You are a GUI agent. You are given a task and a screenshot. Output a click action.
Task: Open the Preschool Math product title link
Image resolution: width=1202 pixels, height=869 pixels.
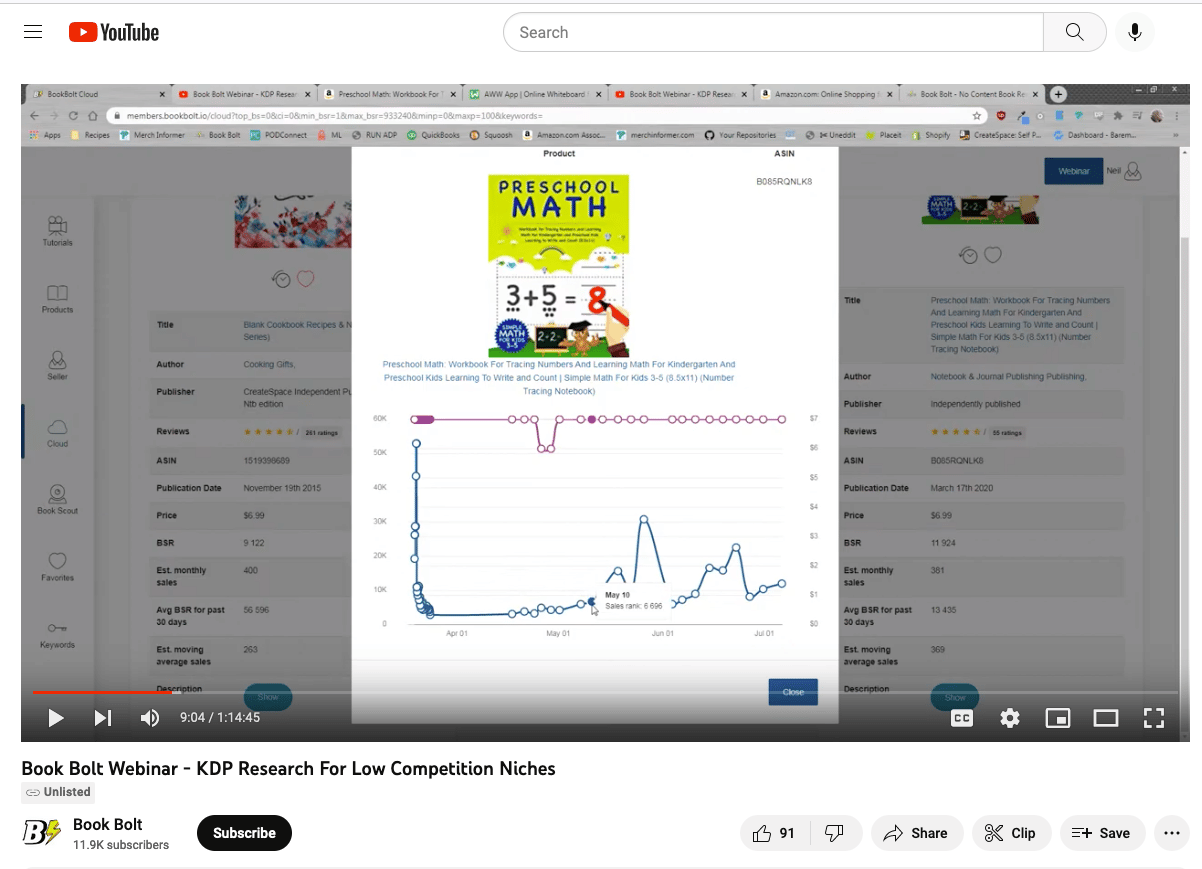[x=558, y=377]
